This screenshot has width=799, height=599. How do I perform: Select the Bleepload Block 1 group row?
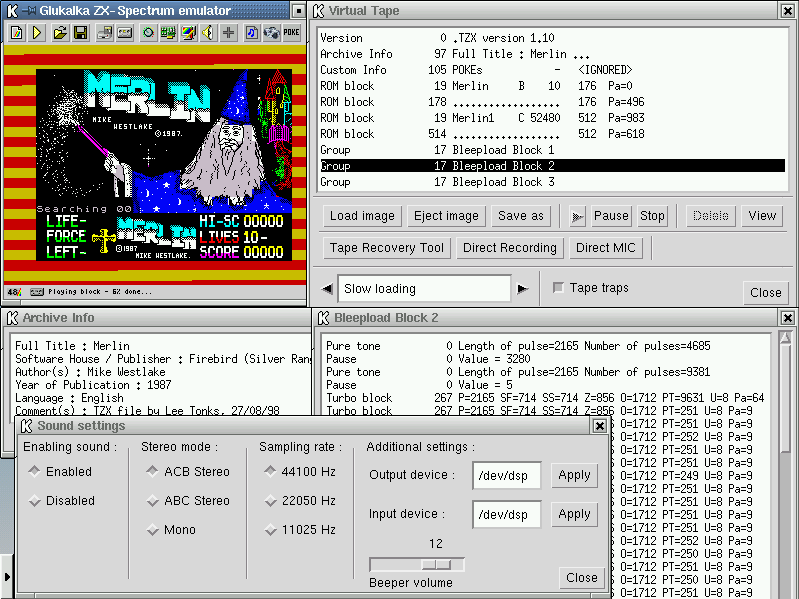click(552, 150)
